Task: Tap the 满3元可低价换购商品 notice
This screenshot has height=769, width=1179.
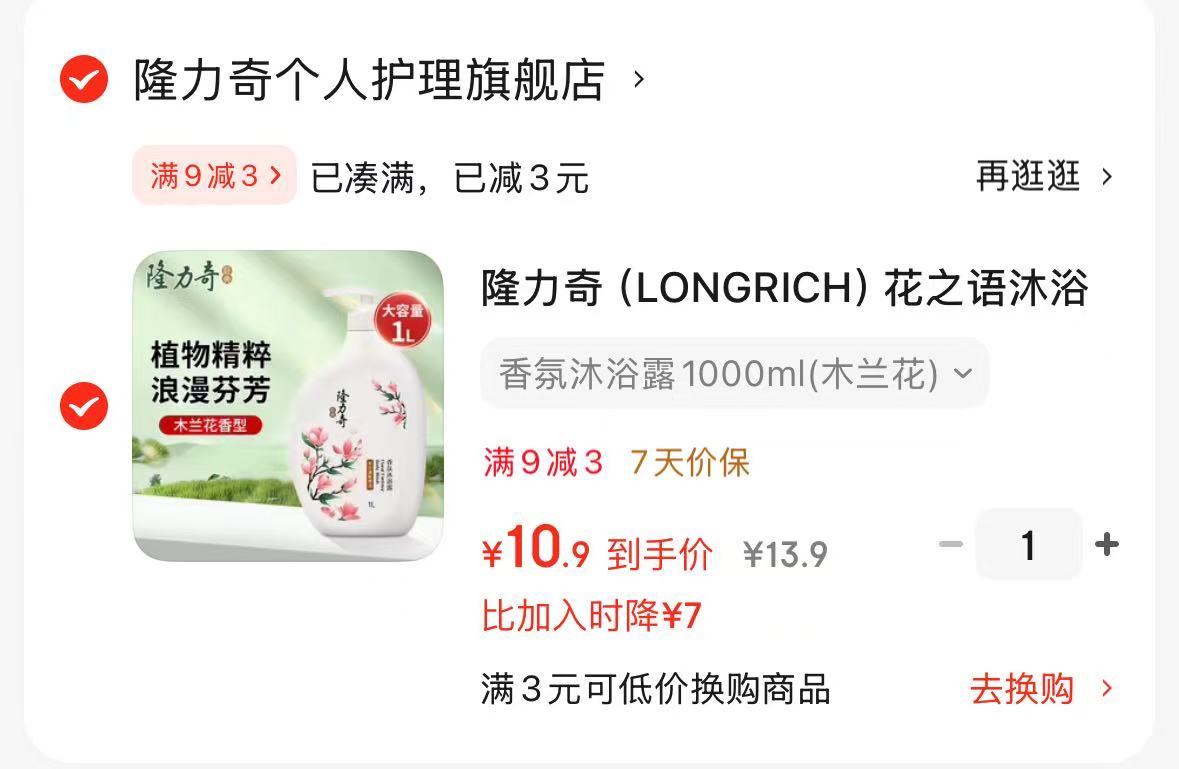Action: [656, 689]
